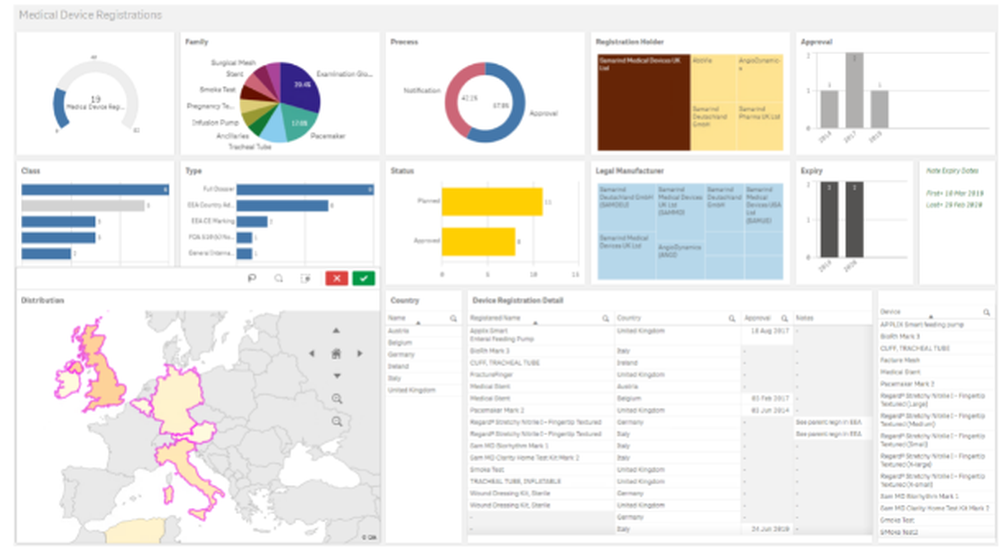The image size is (1000, 559).
Task: Pan the map left with the left arrow
Action: pos(312,353)
